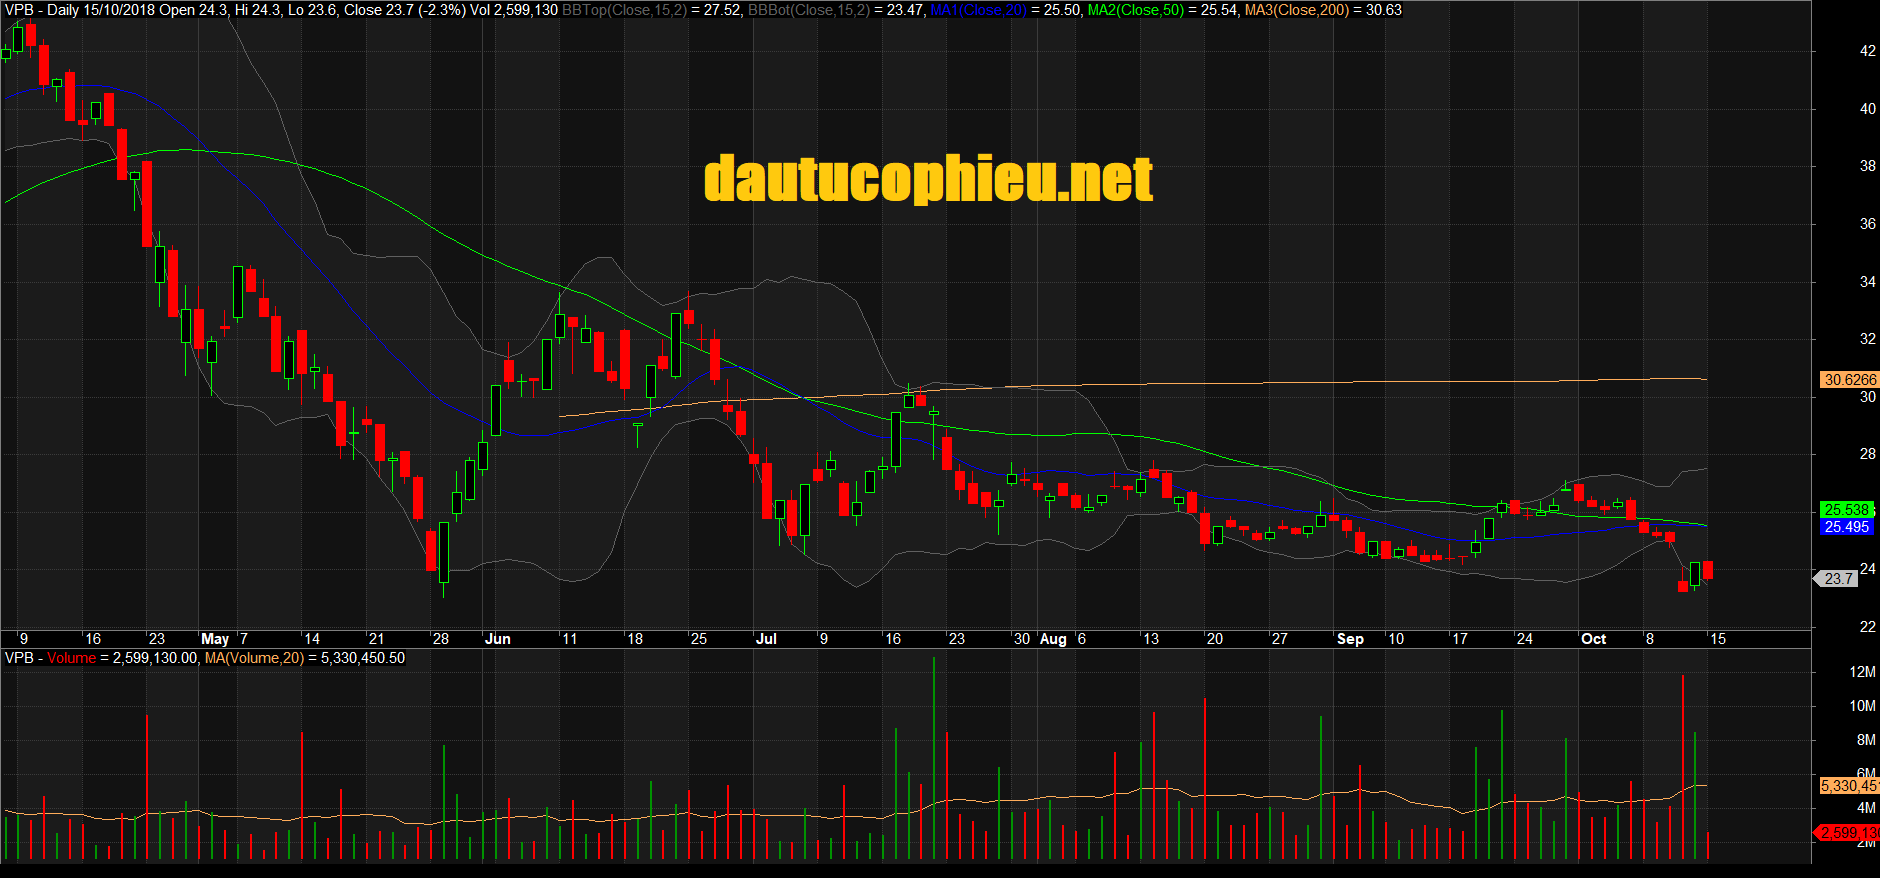
Task: Select the MA2(Close,50) legend text
Action: 1135,10
